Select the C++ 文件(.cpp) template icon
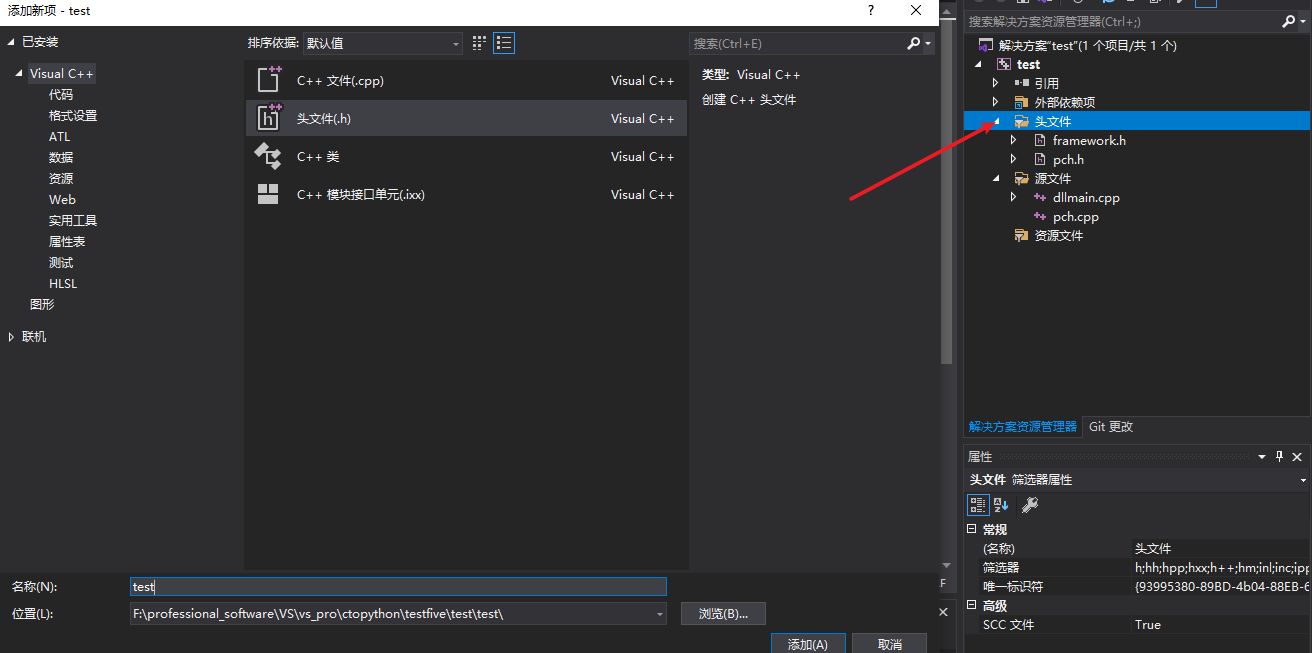1312x653 pixels. pos(269,79)
